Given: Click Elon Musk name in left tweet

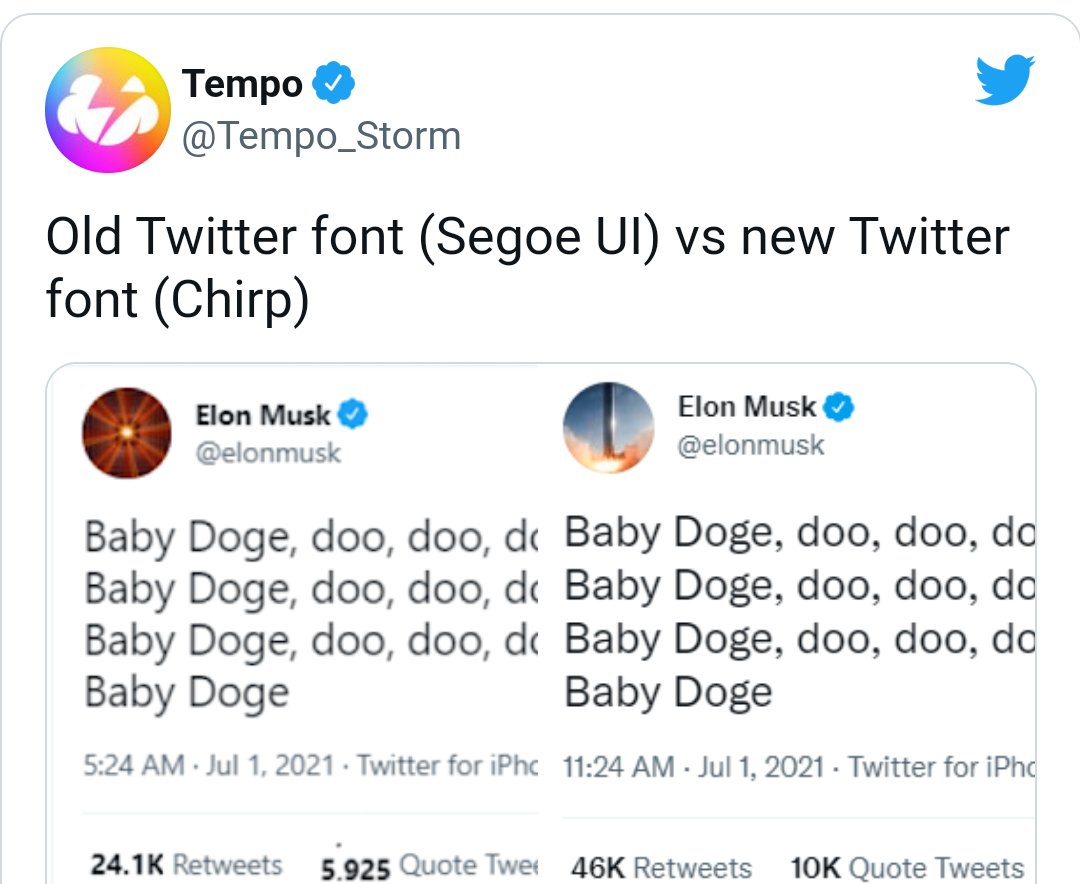Looking at the screenshot, I should tap(263, 415).
